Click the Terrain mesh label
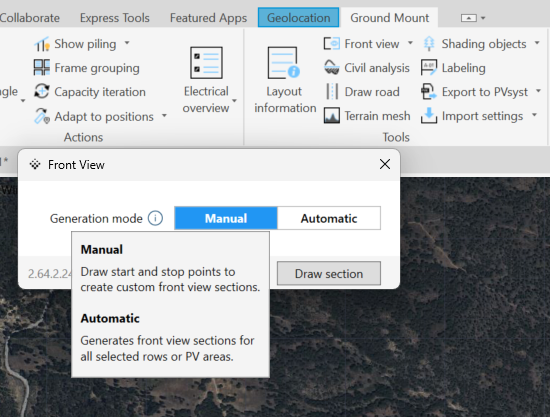 [377, 116]
